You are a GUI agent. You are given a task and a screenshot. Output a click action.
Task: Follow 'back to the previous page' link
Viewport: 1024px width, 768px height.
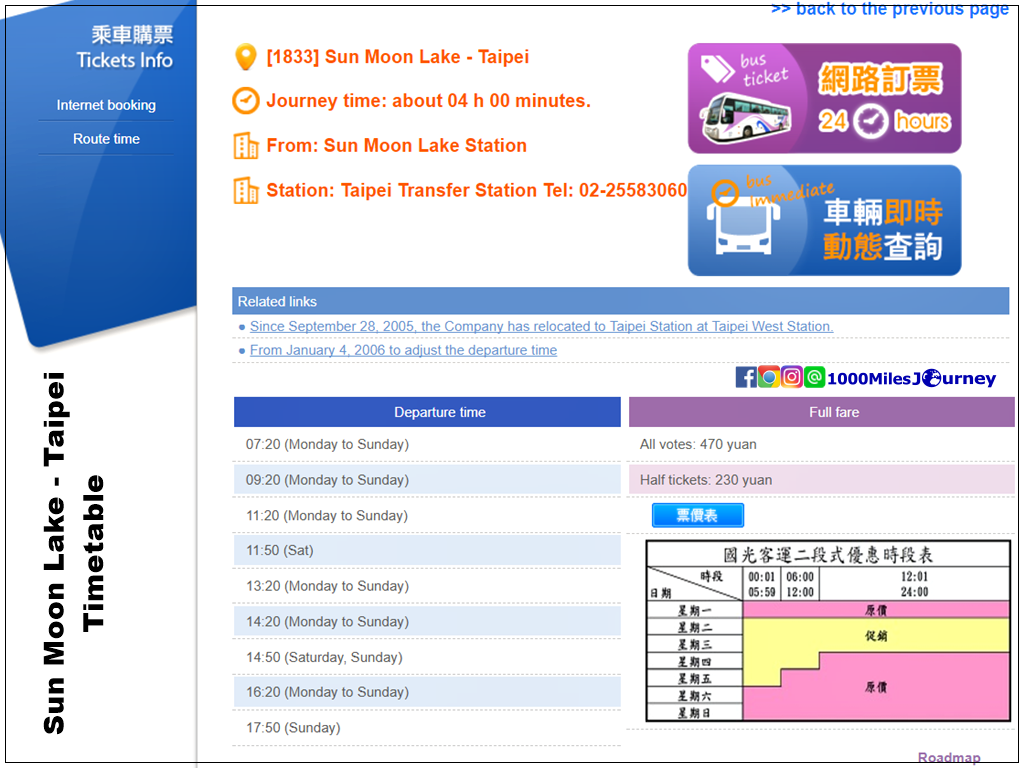point(890,9)
